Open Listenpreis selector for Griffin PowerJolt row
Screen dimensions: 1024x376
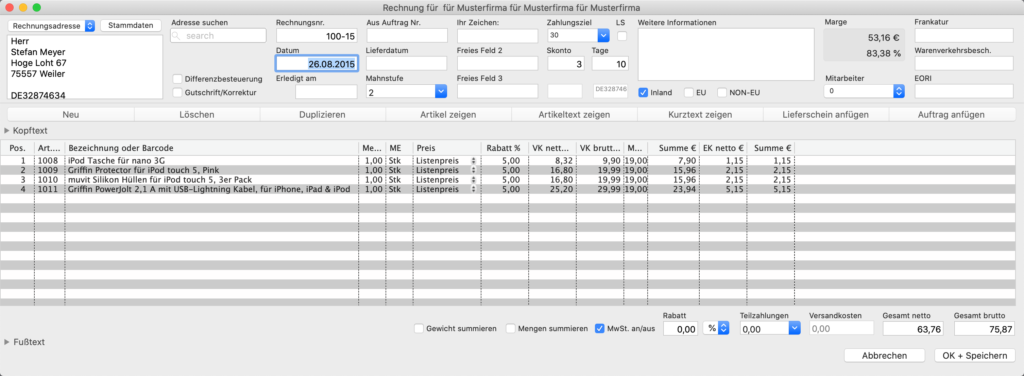(472, 189)
